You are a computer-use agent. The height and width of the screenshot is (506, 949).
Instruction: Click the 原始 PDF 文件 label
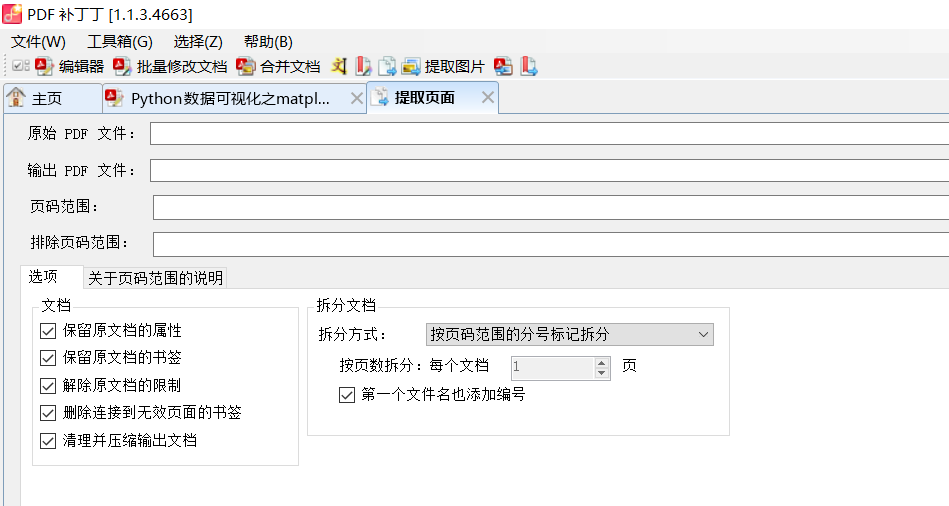point(82,134)
